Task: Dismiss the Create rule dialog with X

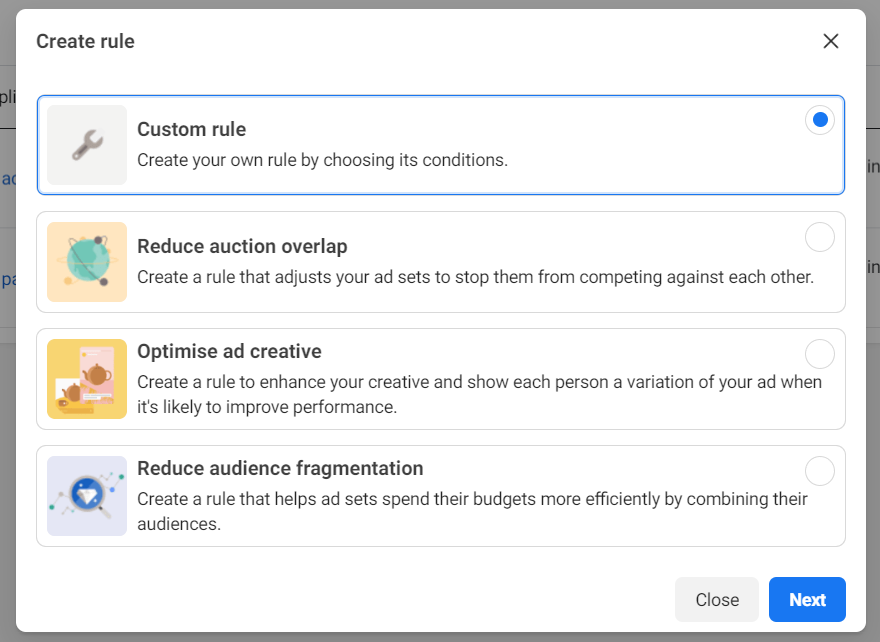Action: [830, 41]
